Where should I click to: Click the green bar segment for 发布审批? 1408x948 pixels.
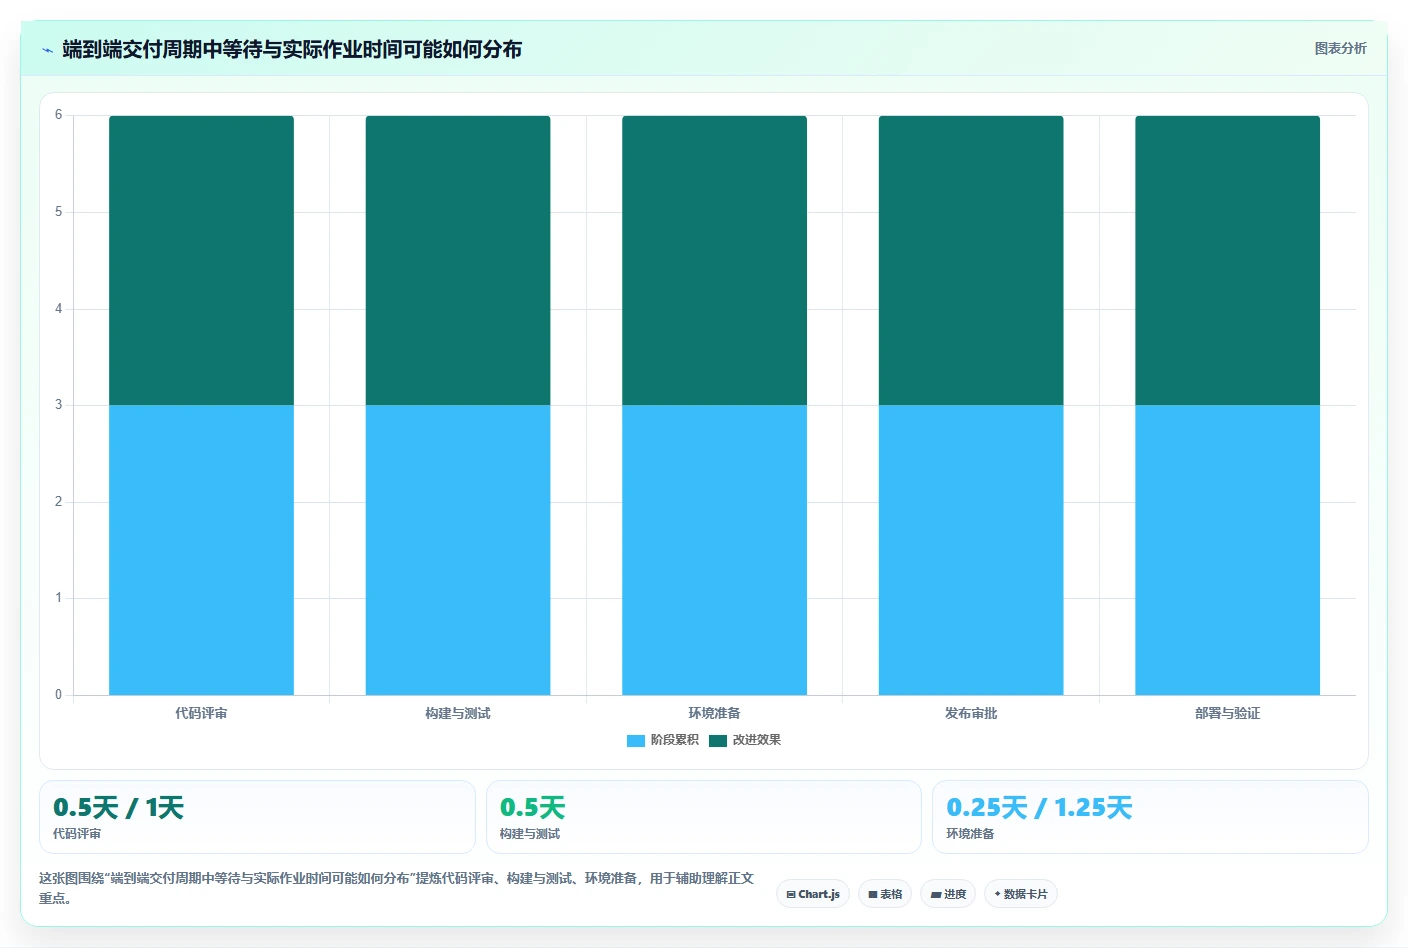coord(971,260)
